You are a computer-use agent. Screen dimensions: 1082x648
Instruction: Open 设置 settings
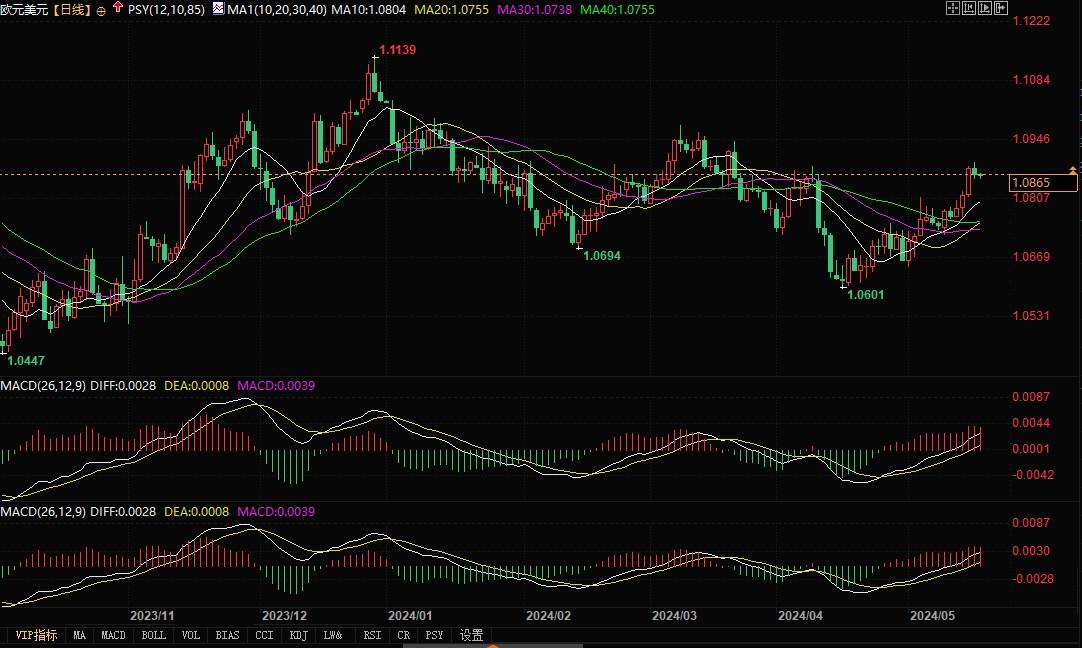tap(471, 635)
